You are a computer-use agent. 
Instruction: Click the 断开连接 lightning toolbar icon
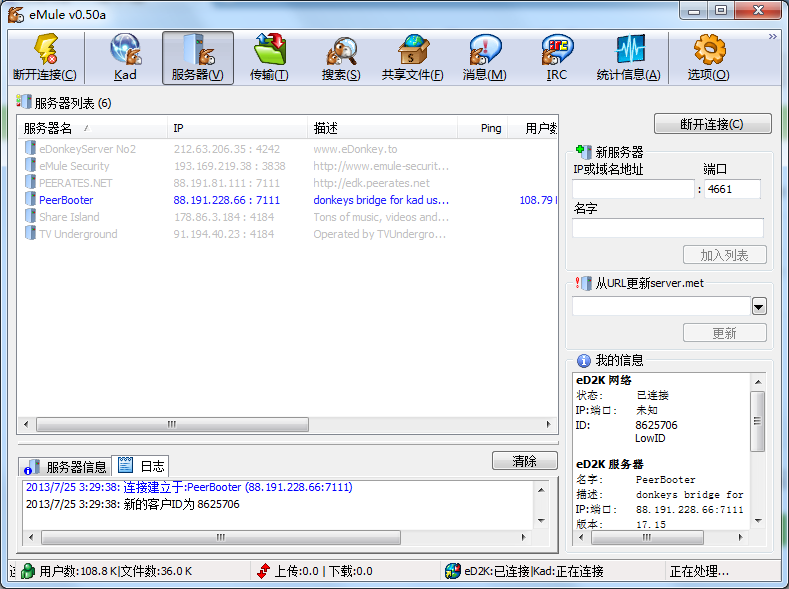[x=45, y=49]
